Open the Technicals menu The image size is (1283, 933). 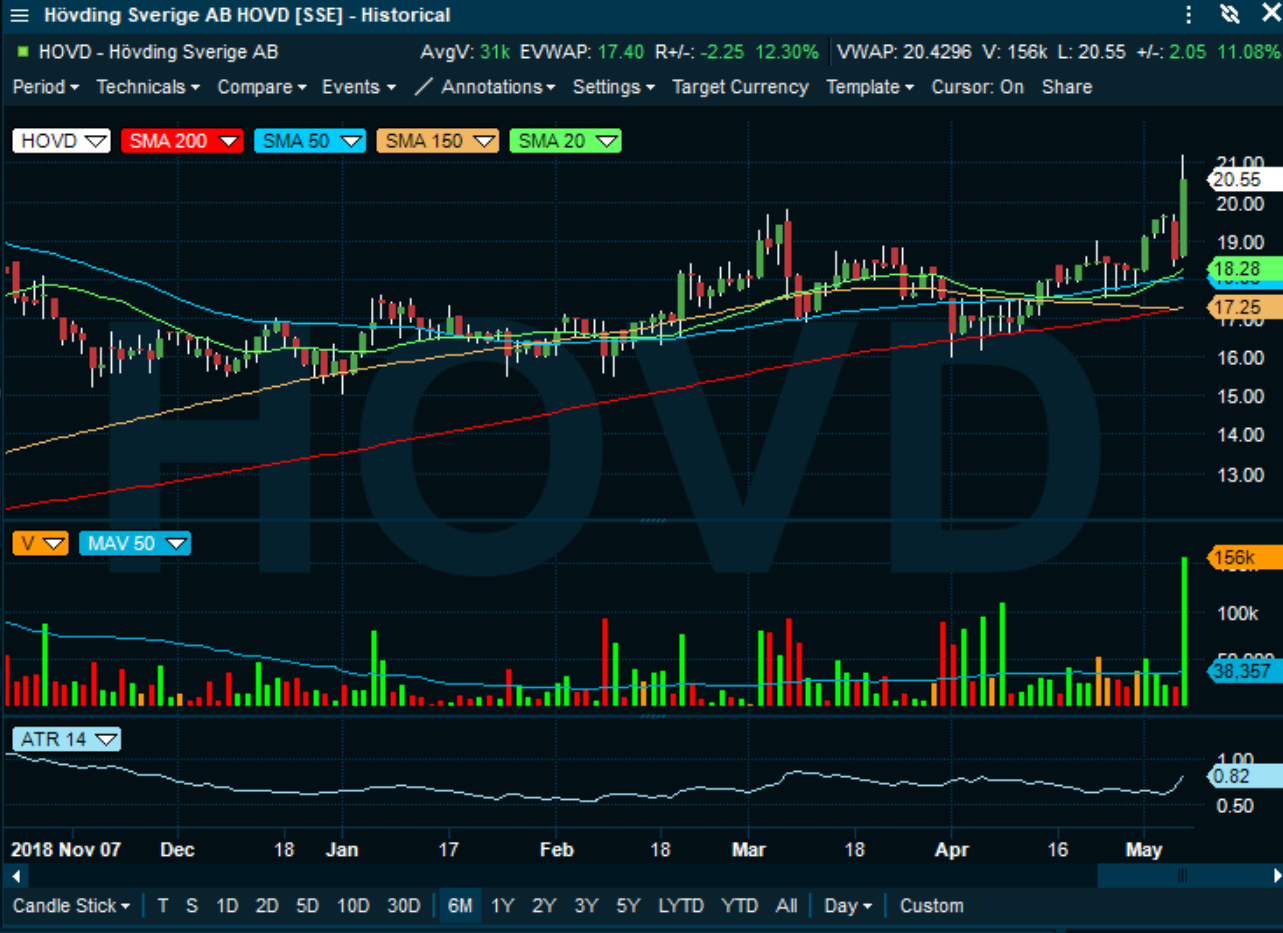(148, 87)
